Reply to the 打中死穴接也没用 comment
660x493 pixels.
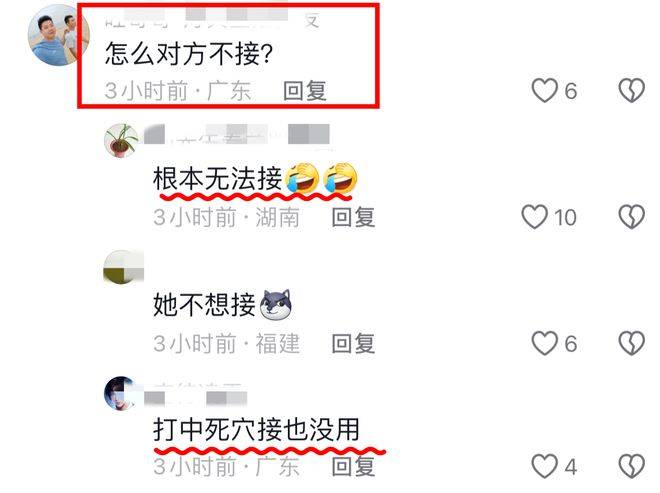pyautogui.click(x=353, y=466)
